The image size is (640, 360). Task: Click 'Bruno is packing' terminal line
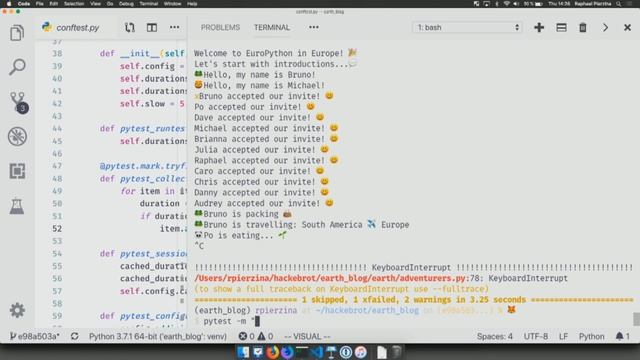243,214
